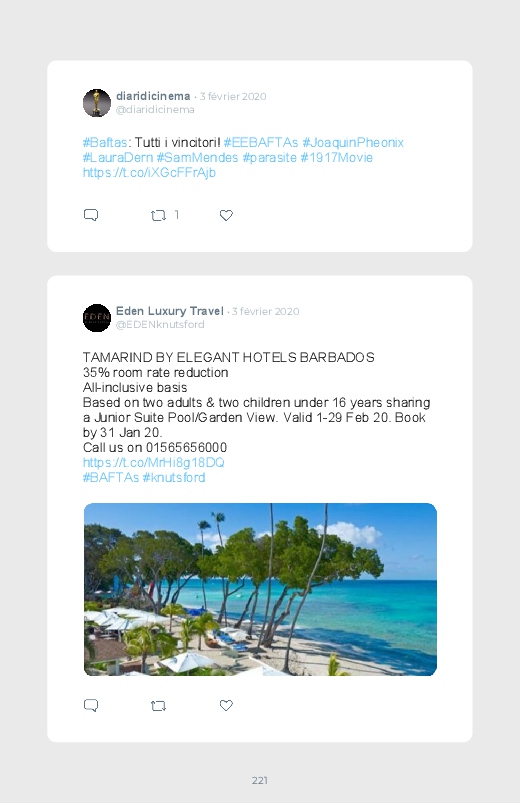The image size is (520, 803).
Task: Open the #SamMendes hashtag
Action: coord(197,157)
